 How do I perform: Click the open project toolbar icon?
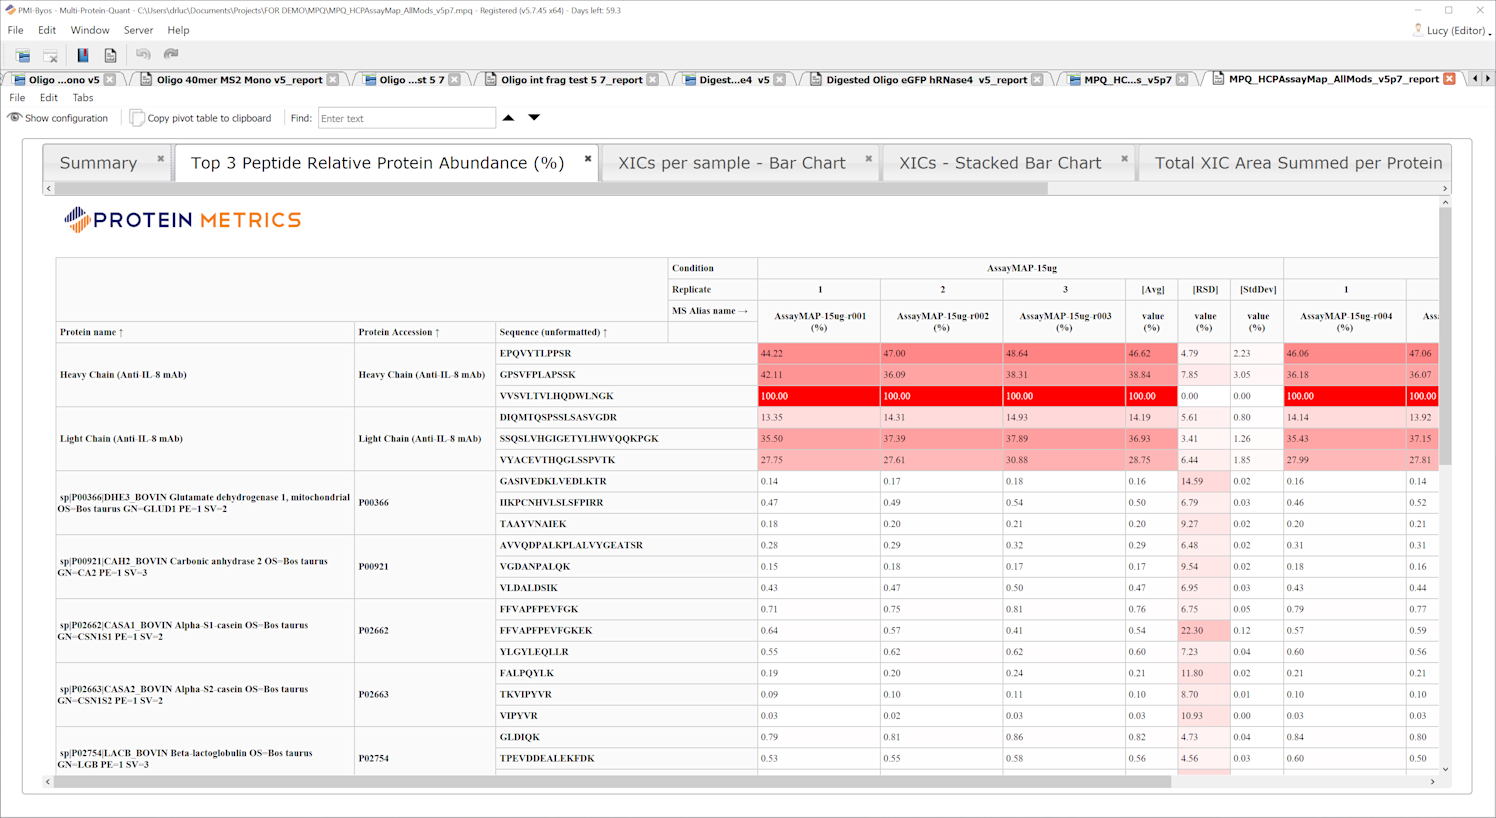coord(22,55)
